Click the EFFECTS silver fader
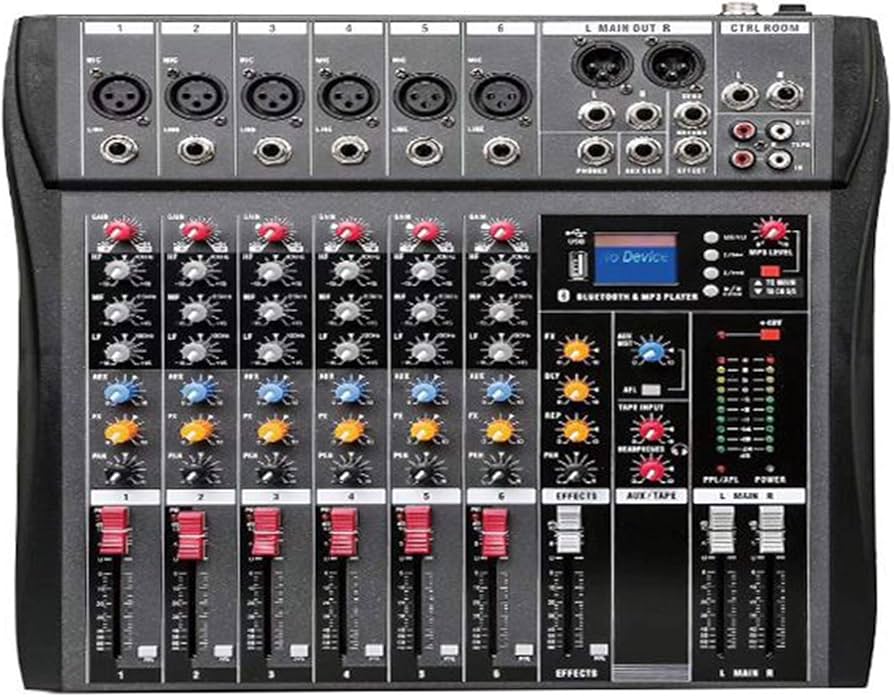This screenshot has height=697, width=894. point(567,529)
